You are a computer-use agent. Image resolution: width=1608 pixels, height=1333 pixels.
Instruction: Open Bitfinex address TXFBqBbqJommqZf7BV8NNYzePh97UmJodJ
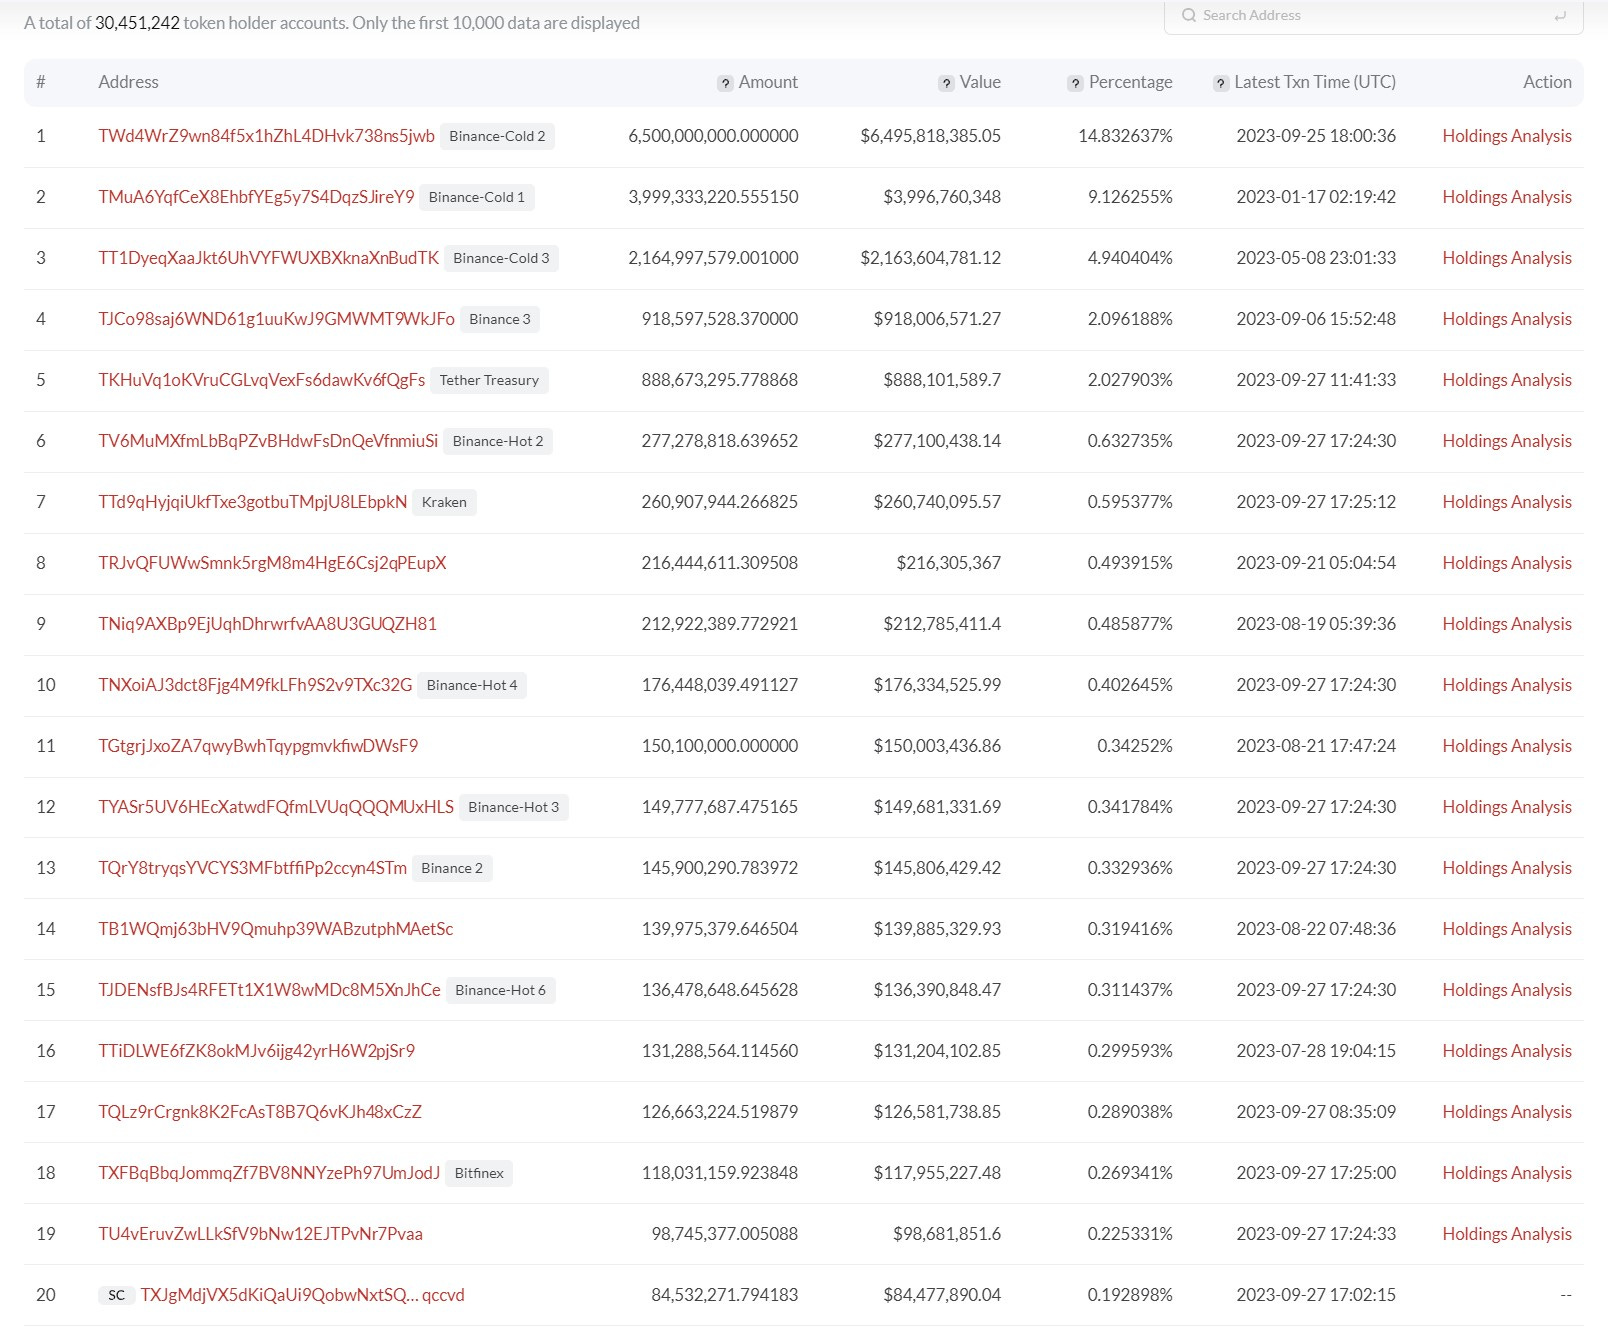pyautogui.click(x=269, y=1173)
